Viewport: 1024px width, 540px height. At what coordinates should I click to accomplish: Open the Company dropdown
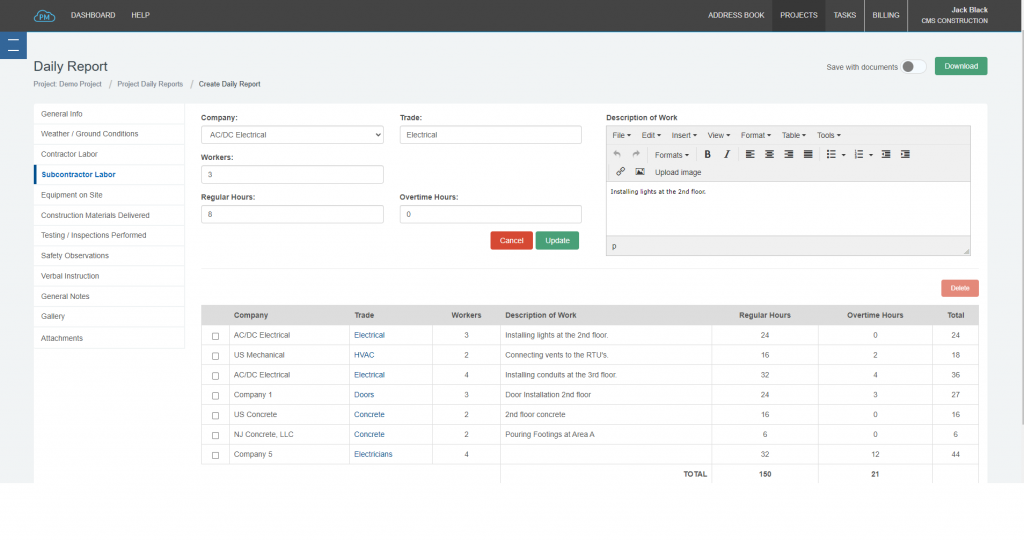point(292,135)
